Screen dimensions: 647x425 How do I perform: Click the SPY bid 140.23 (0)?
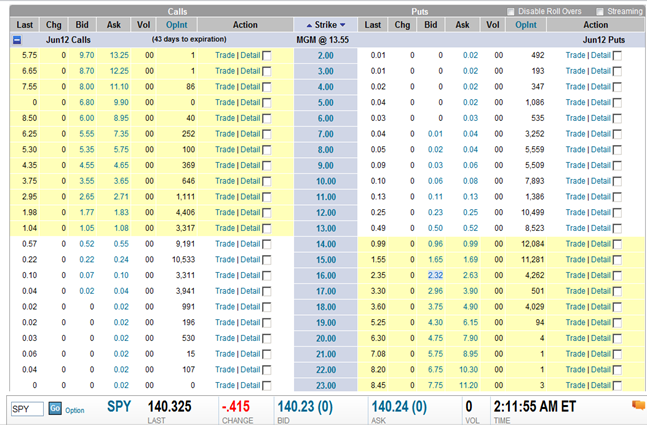[x=305, y=407]
